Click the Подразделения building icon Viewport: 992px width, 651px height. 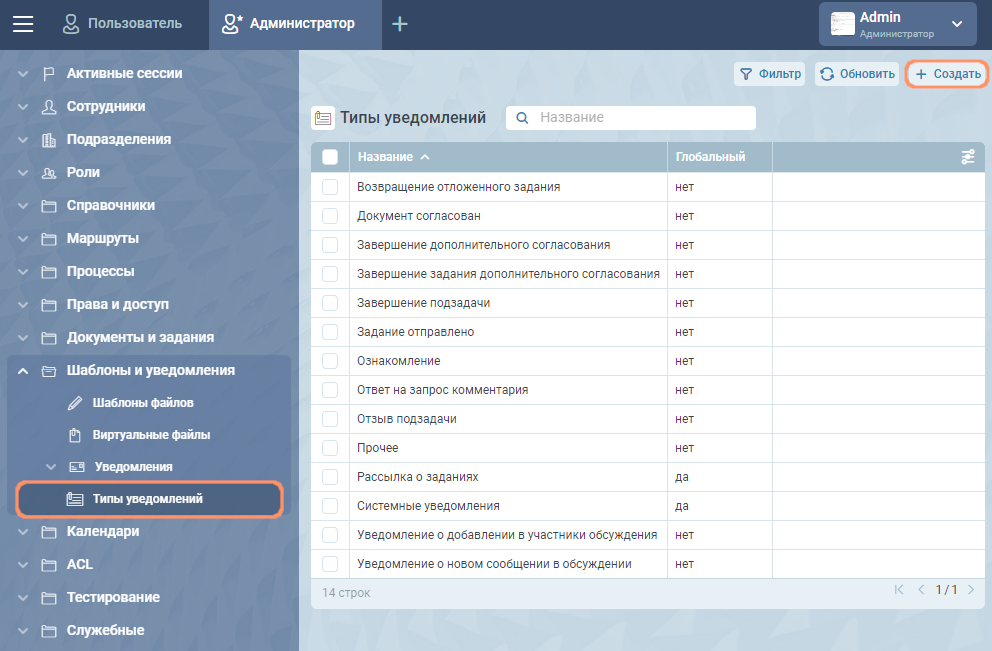pyautogui.click(x=48, y=140)
